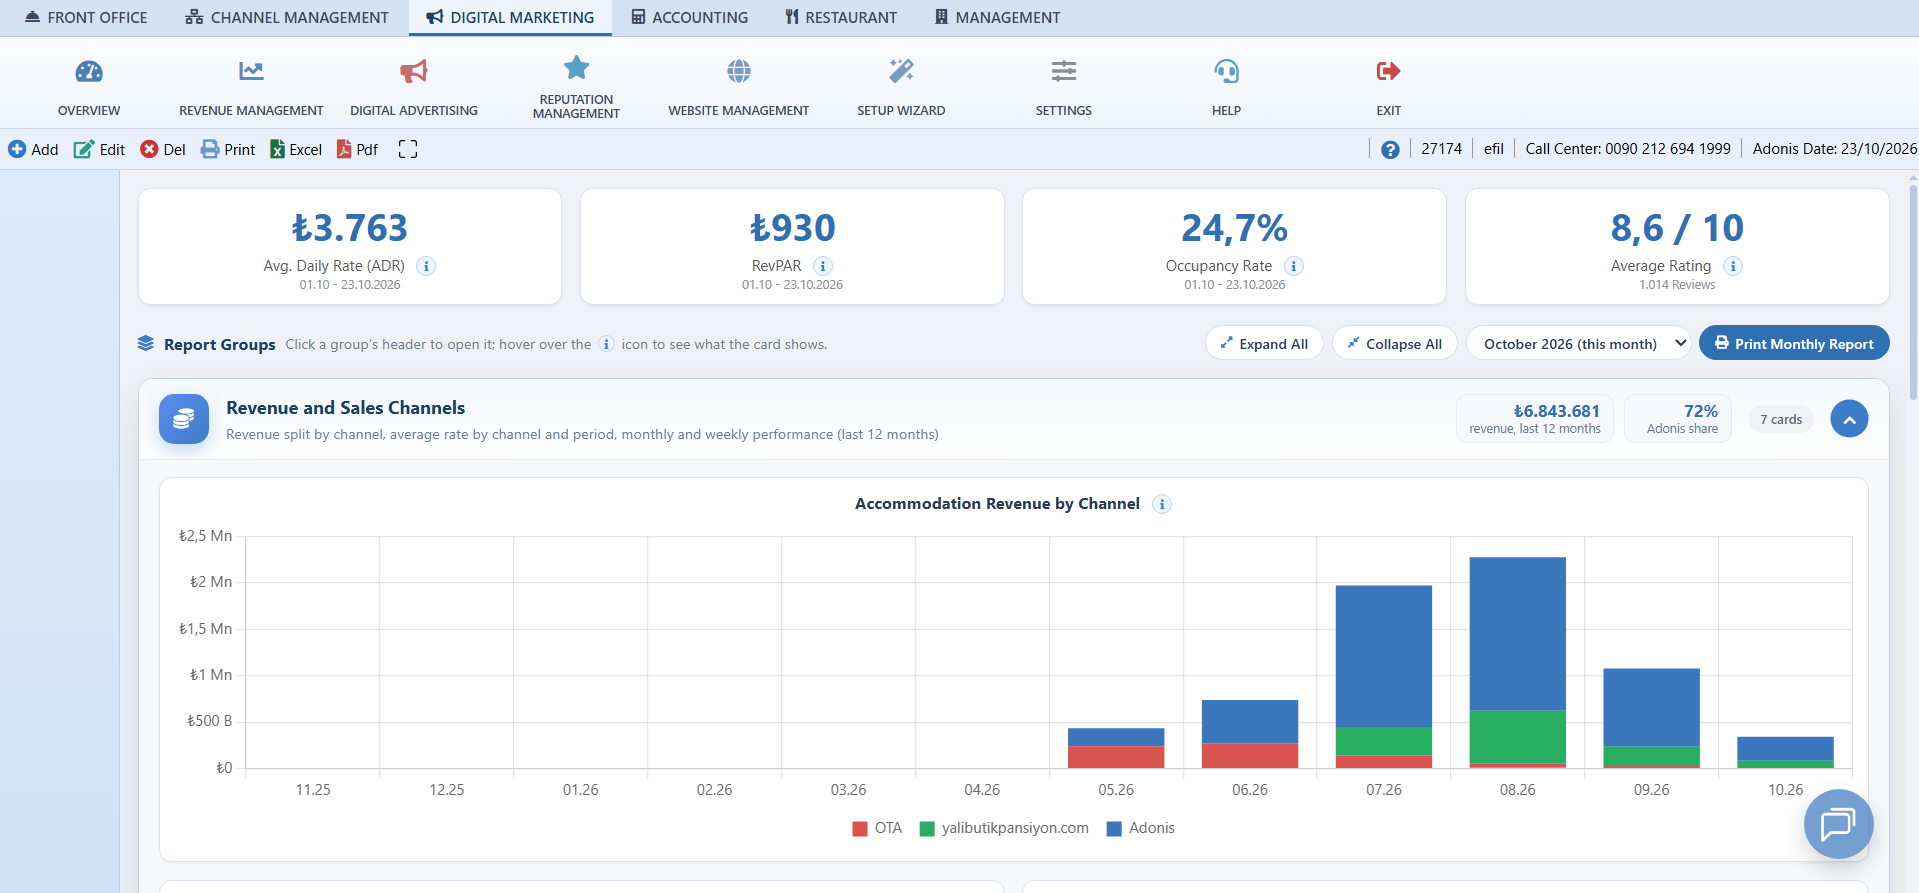Click the Print Monthly Report button
The width and height of the screenshot is (1919, 893).
pyautogui.click(x=1794, y=344)
